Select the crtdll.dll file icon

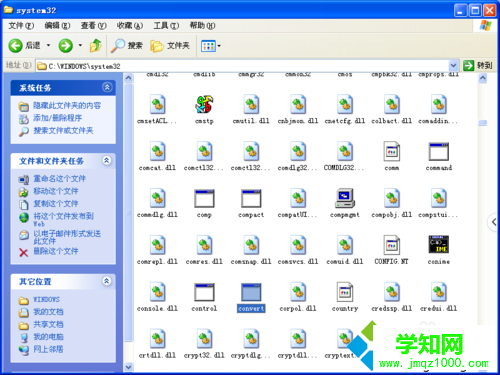point(158,339)
